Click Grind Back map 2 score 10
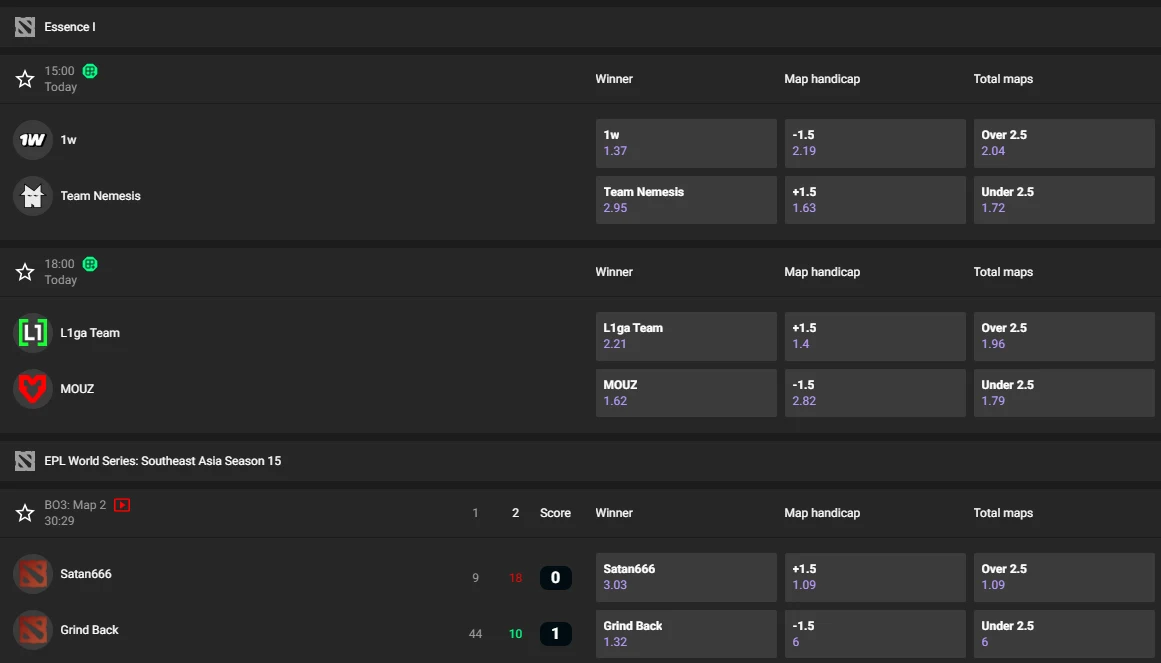The image size is (1161, 663). click(515, 634)
